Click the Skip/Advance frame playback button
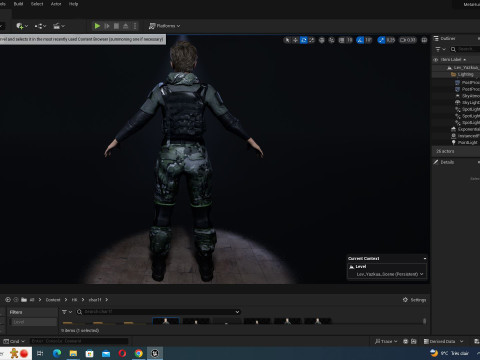The height and width of the screenshot is (360, 480). [x=107, y=26]
